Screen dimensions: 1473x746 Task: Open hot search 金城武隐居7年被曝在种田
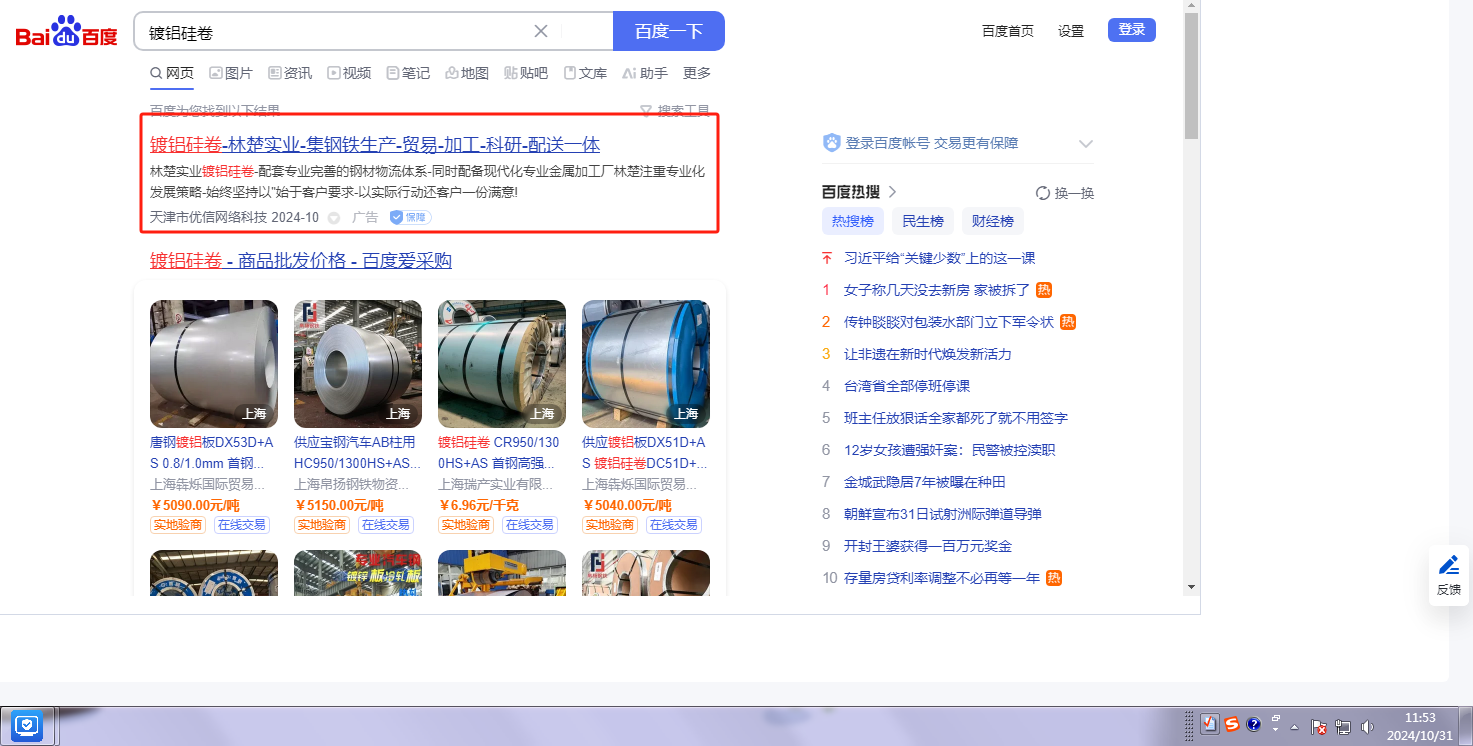(925, 482)
